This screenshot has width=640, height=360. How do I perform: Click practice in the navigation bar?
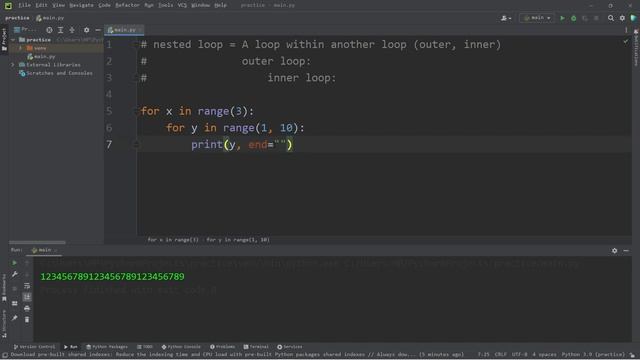[x=17, y=18]
